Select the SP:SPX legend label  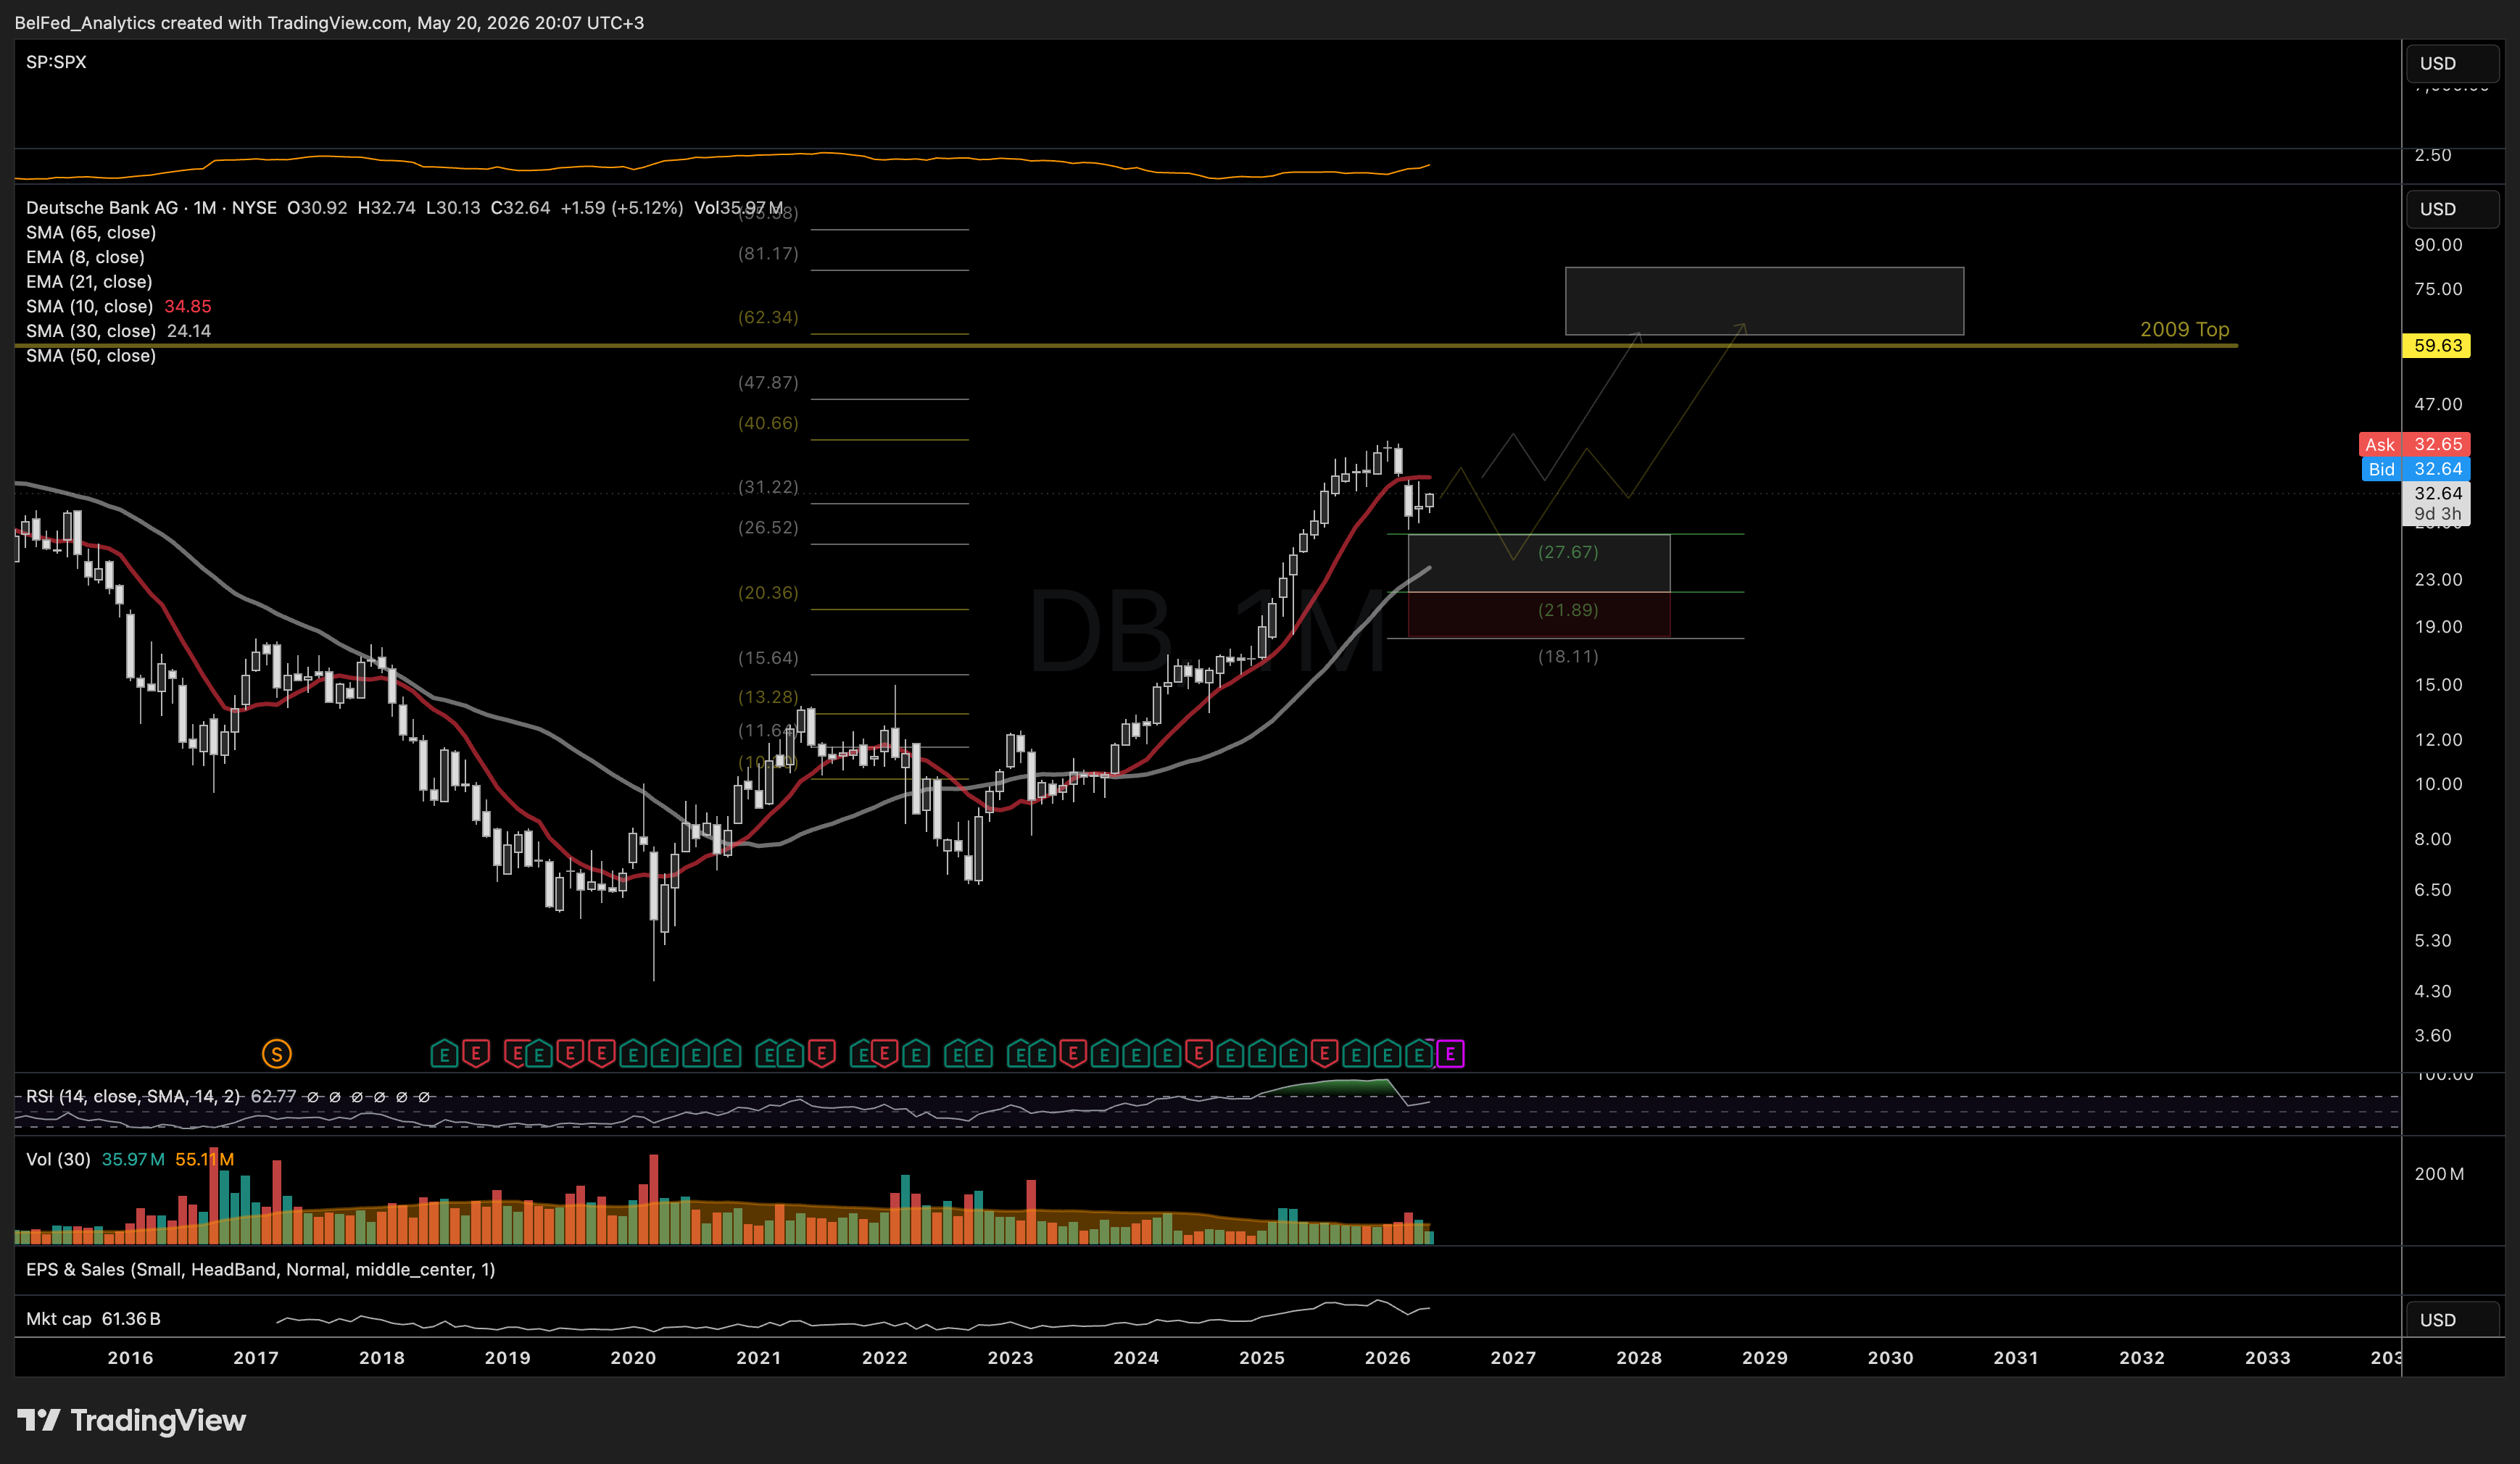[56, 62]
